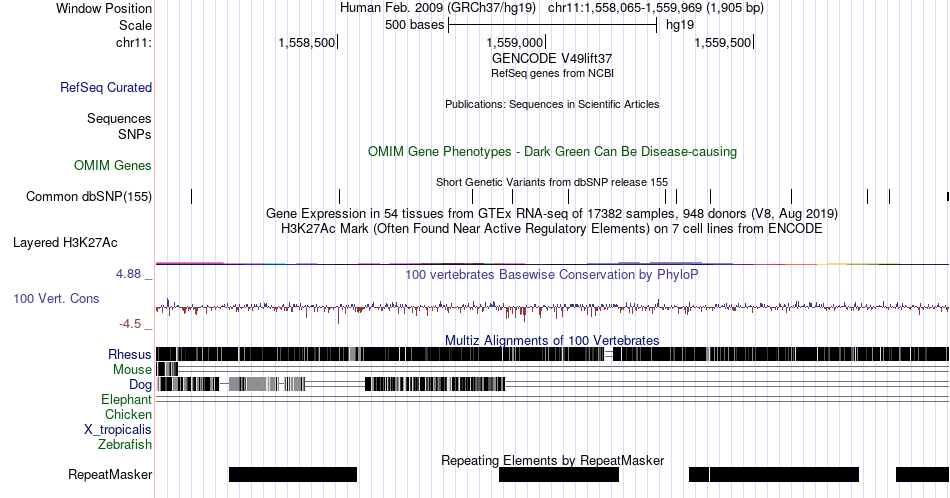950x498 pixels.
Task: Click the leftmost Common dbSNP tick mark
Action: pyautogui.click(x=191, y=196)
